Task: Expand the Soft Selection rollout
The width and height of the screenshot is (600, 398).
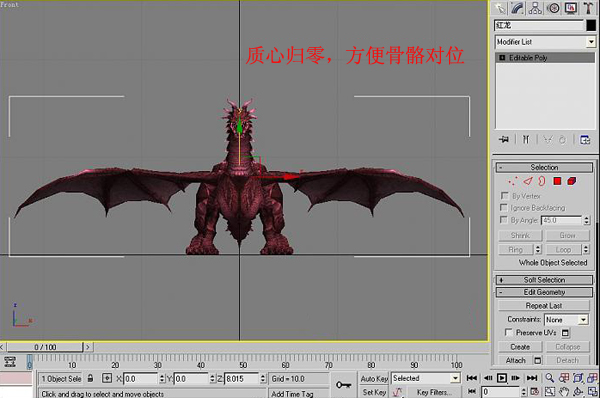Action: (x=544, y=280)
